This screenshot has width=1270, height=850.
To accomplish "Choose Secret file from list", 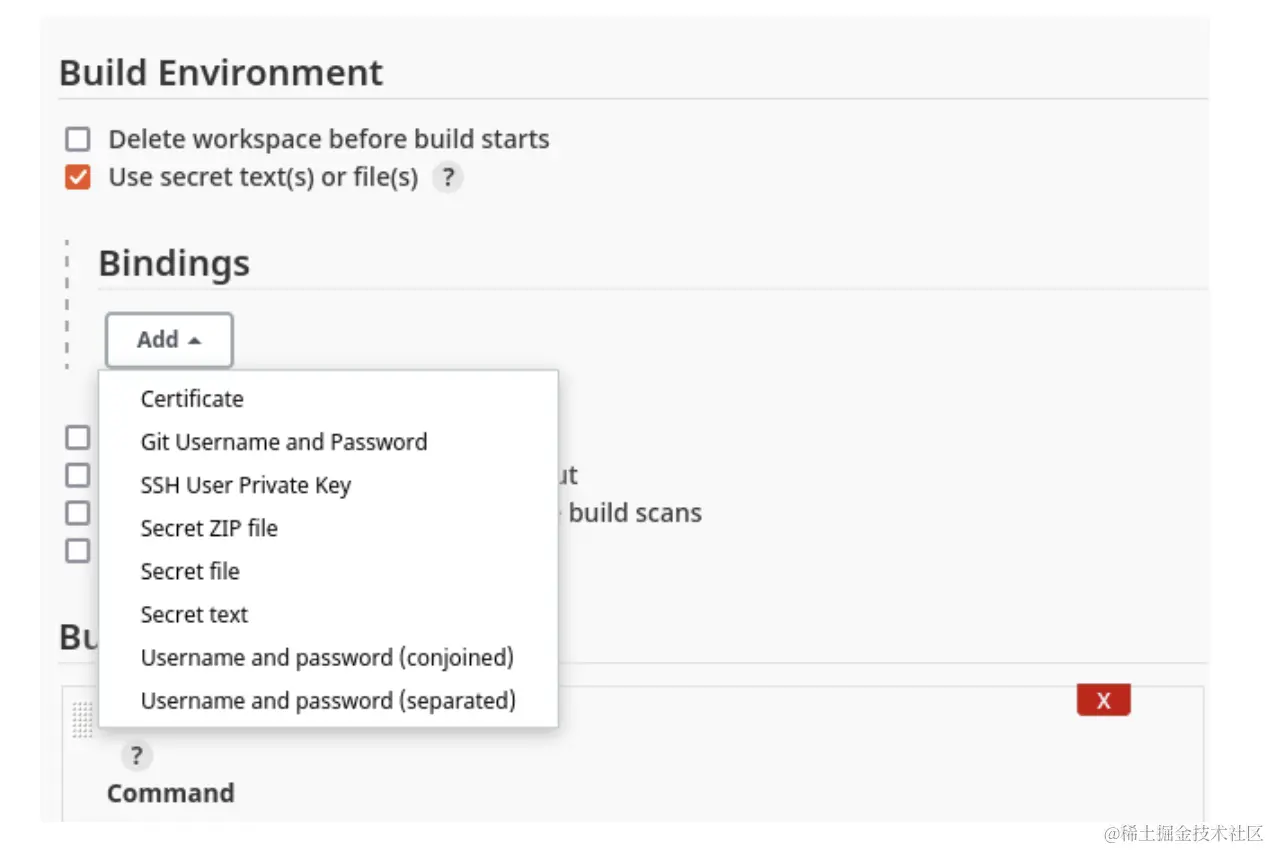I will [x=190, y=571].
